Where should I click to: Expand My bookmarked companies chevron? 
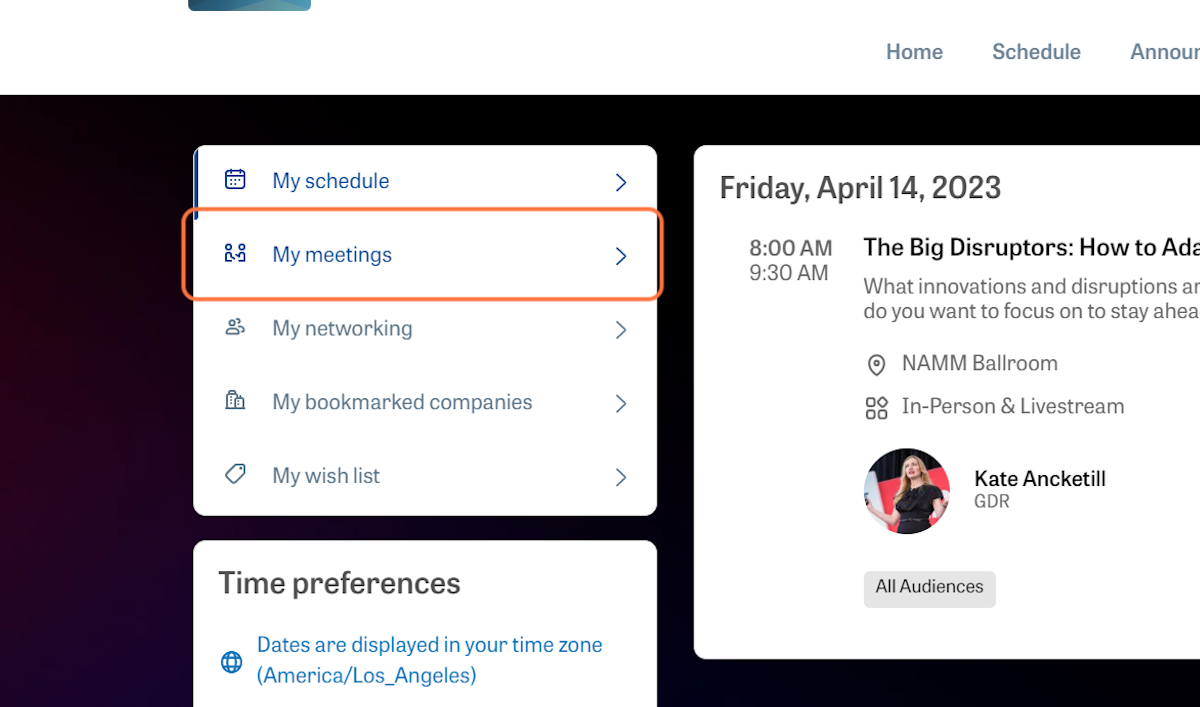[620, 403]
